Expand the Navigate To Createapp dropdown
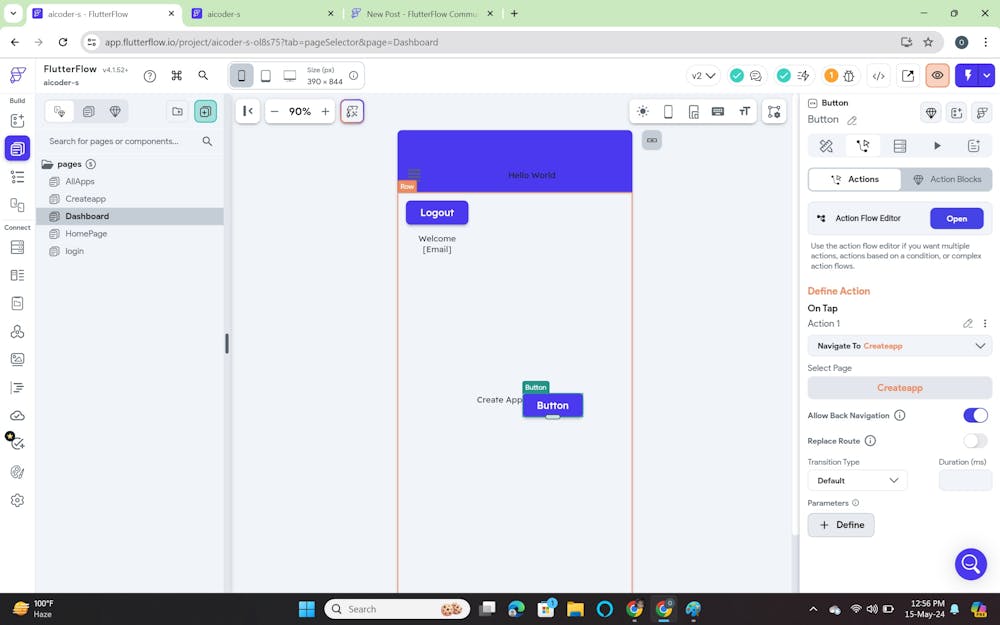Image resolution: width=1000 pixels, height=625 pixels. tap(899, 346)
